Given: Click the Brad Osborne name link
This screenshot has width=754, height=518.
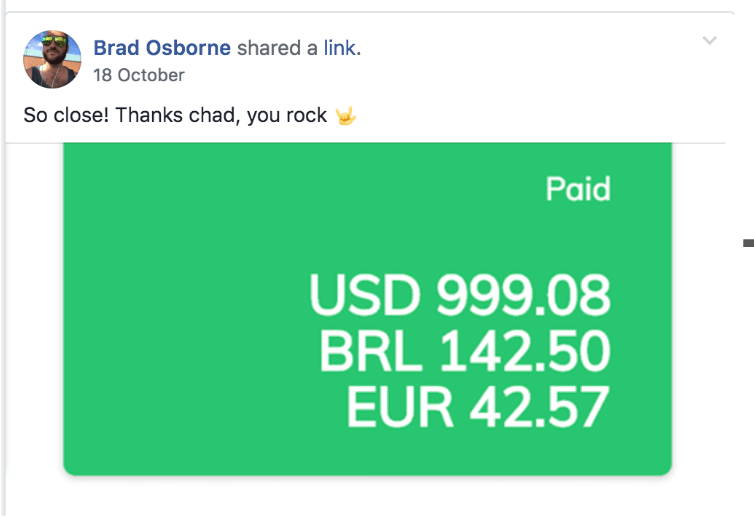Looking at the screenshot, I should coord(162,48).
